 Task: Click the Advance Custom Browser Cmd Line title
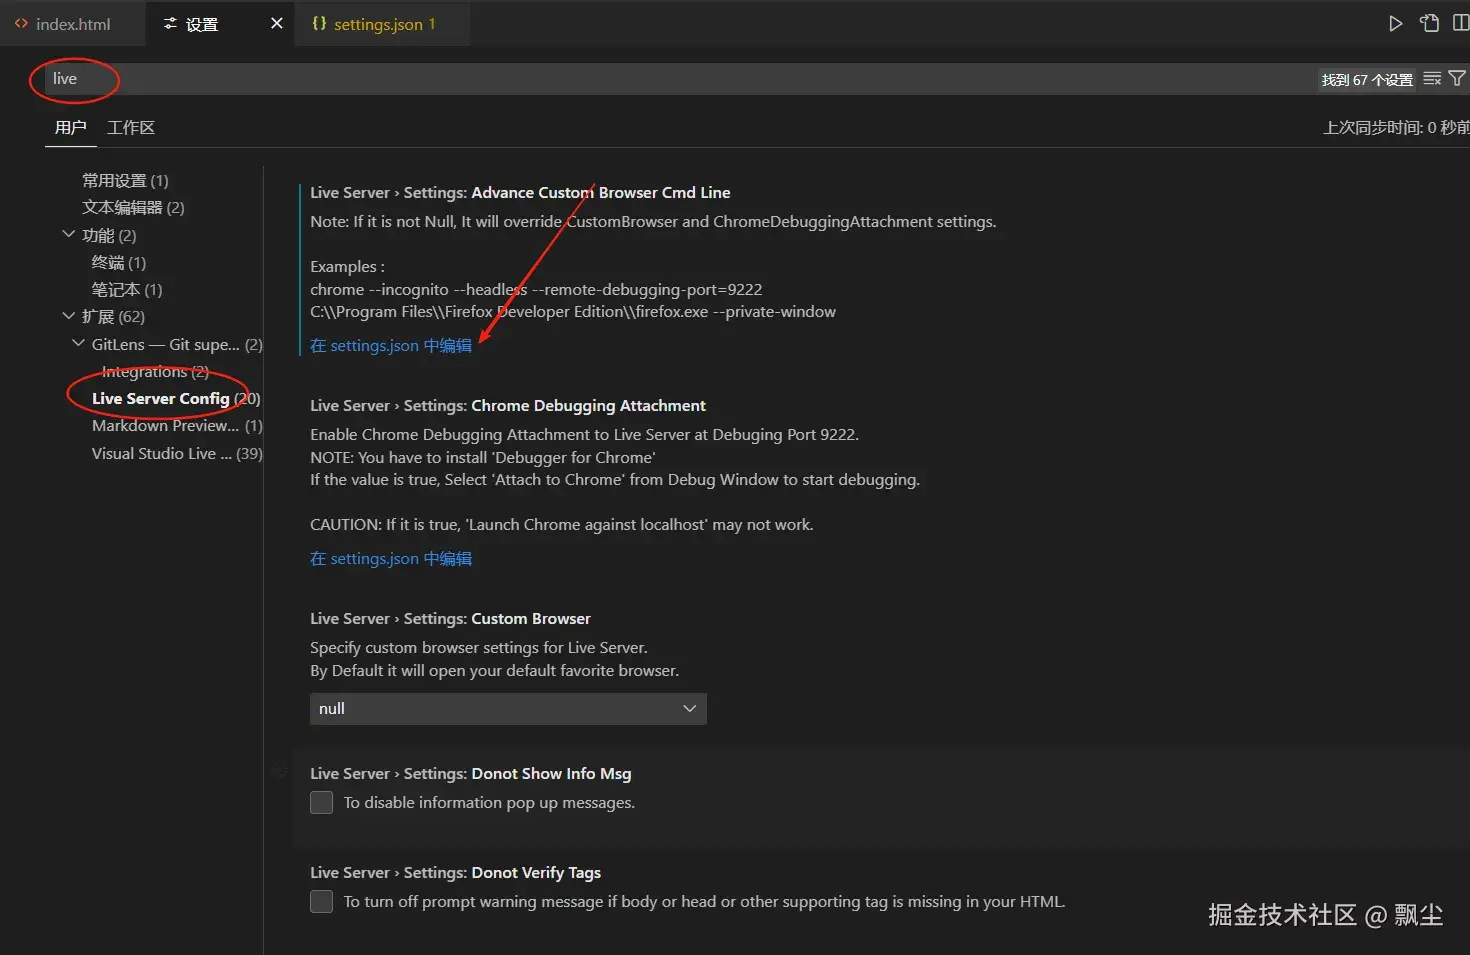(520, 193)
